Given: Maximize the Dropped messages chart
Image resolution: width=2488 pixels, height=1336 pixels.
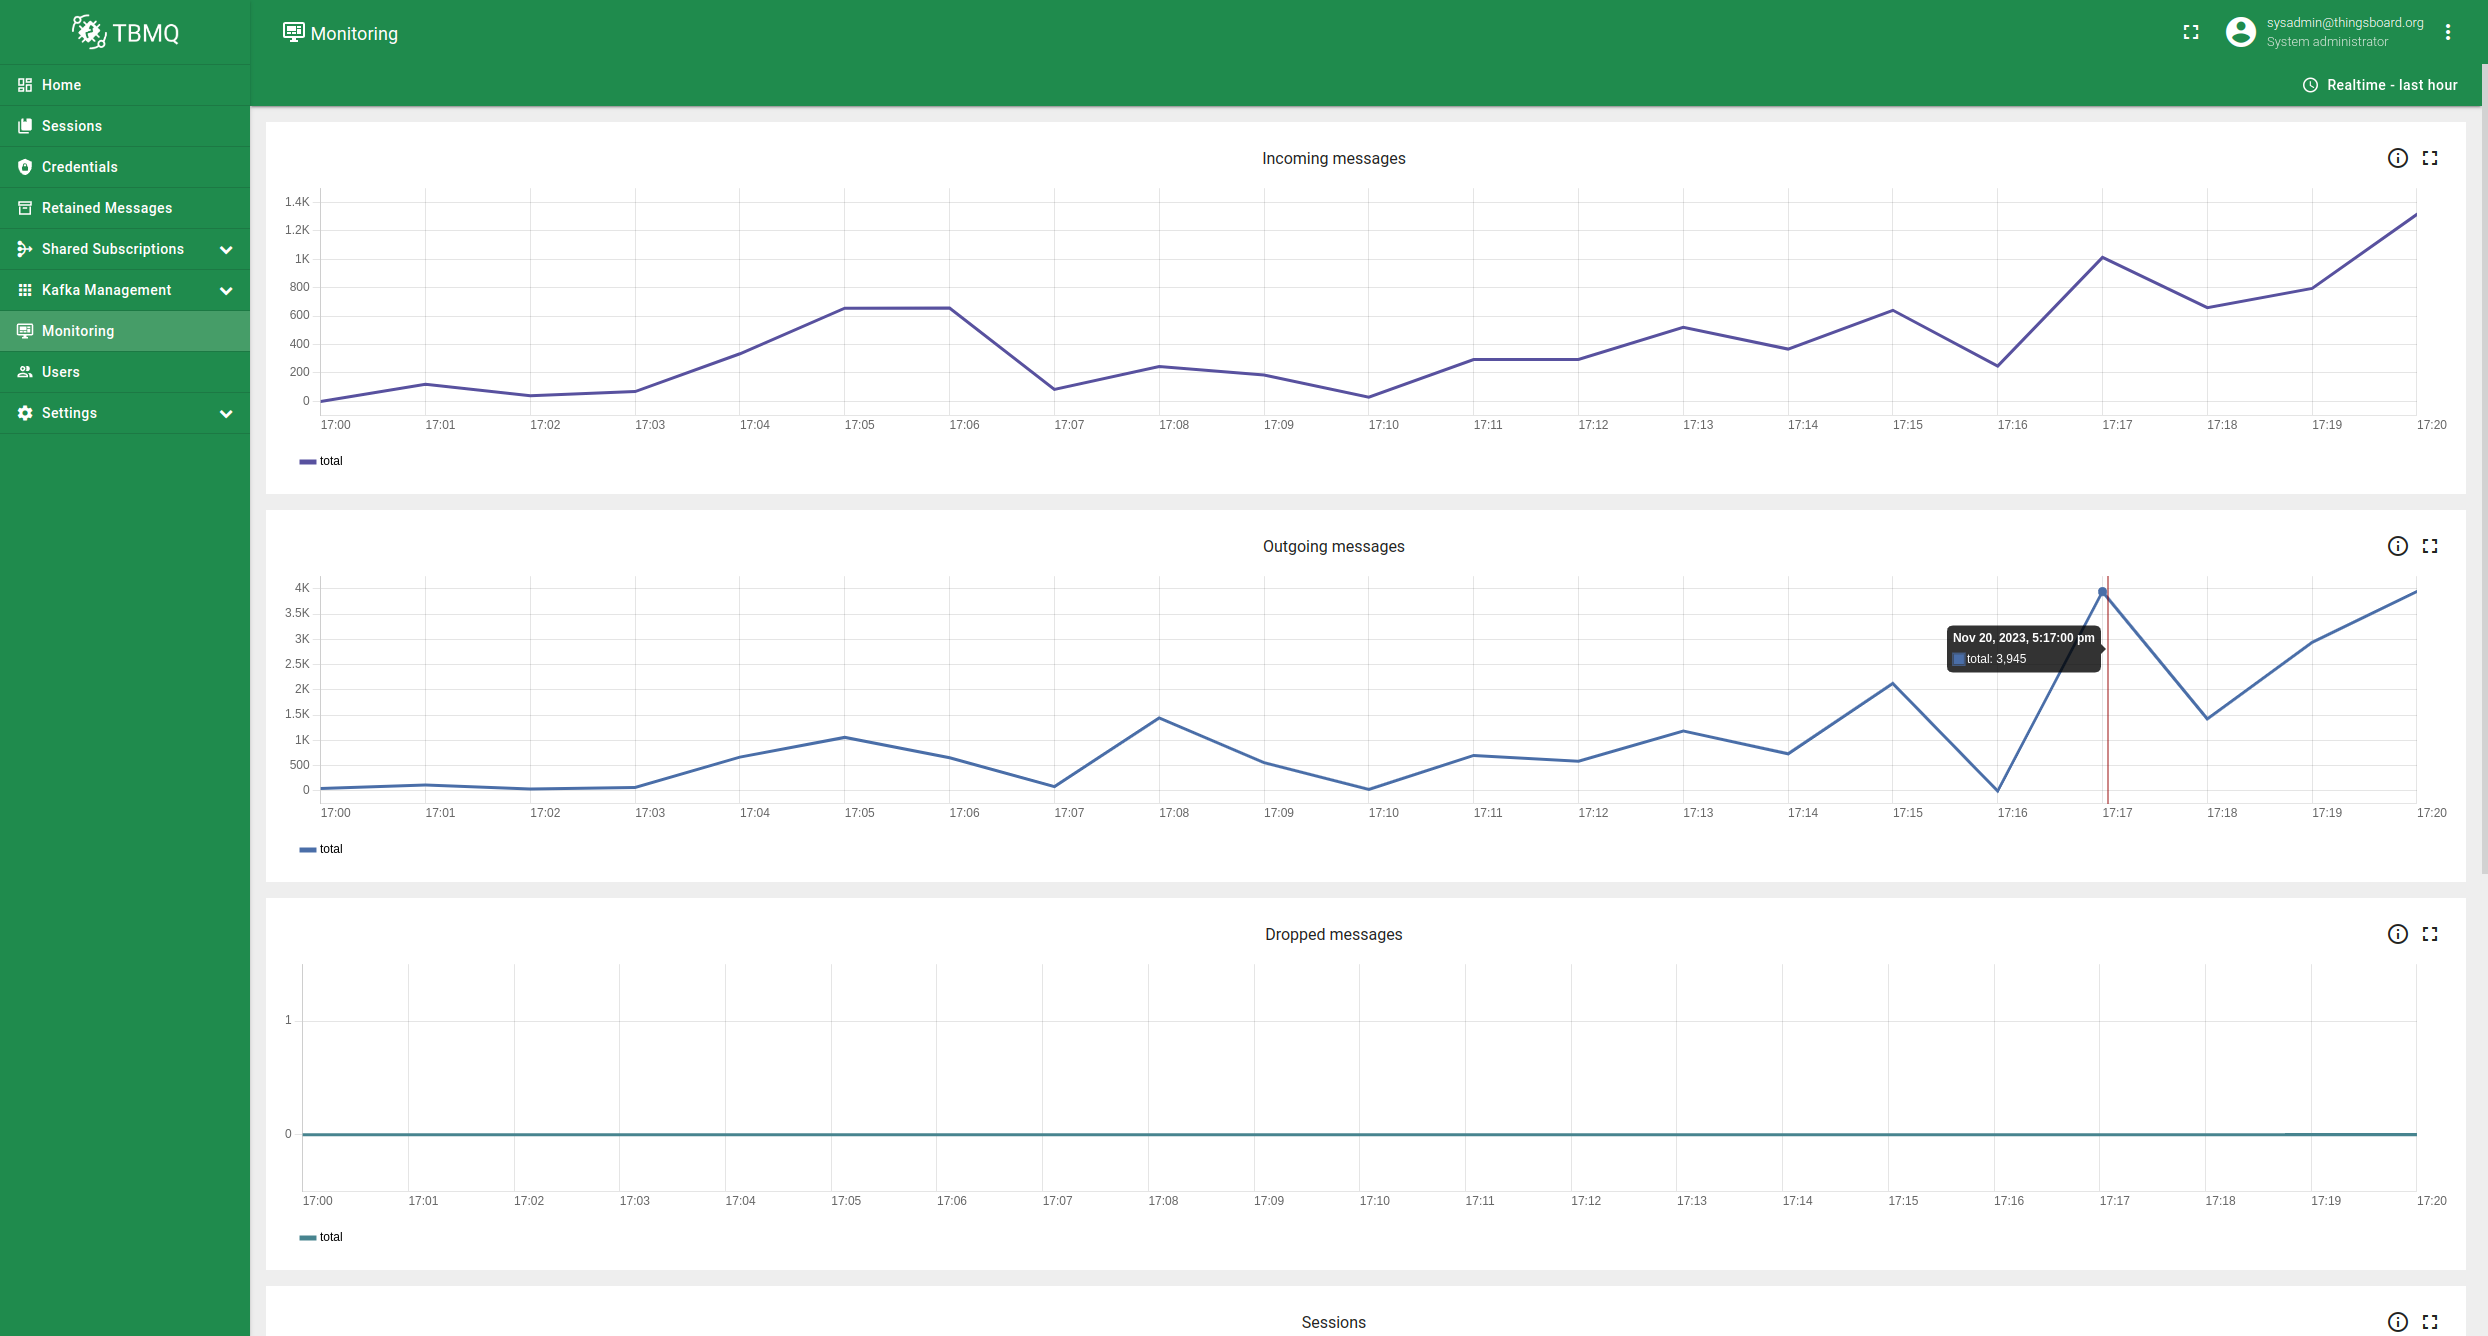Looking at the screenshot, I should click(x=2430, y=934).
